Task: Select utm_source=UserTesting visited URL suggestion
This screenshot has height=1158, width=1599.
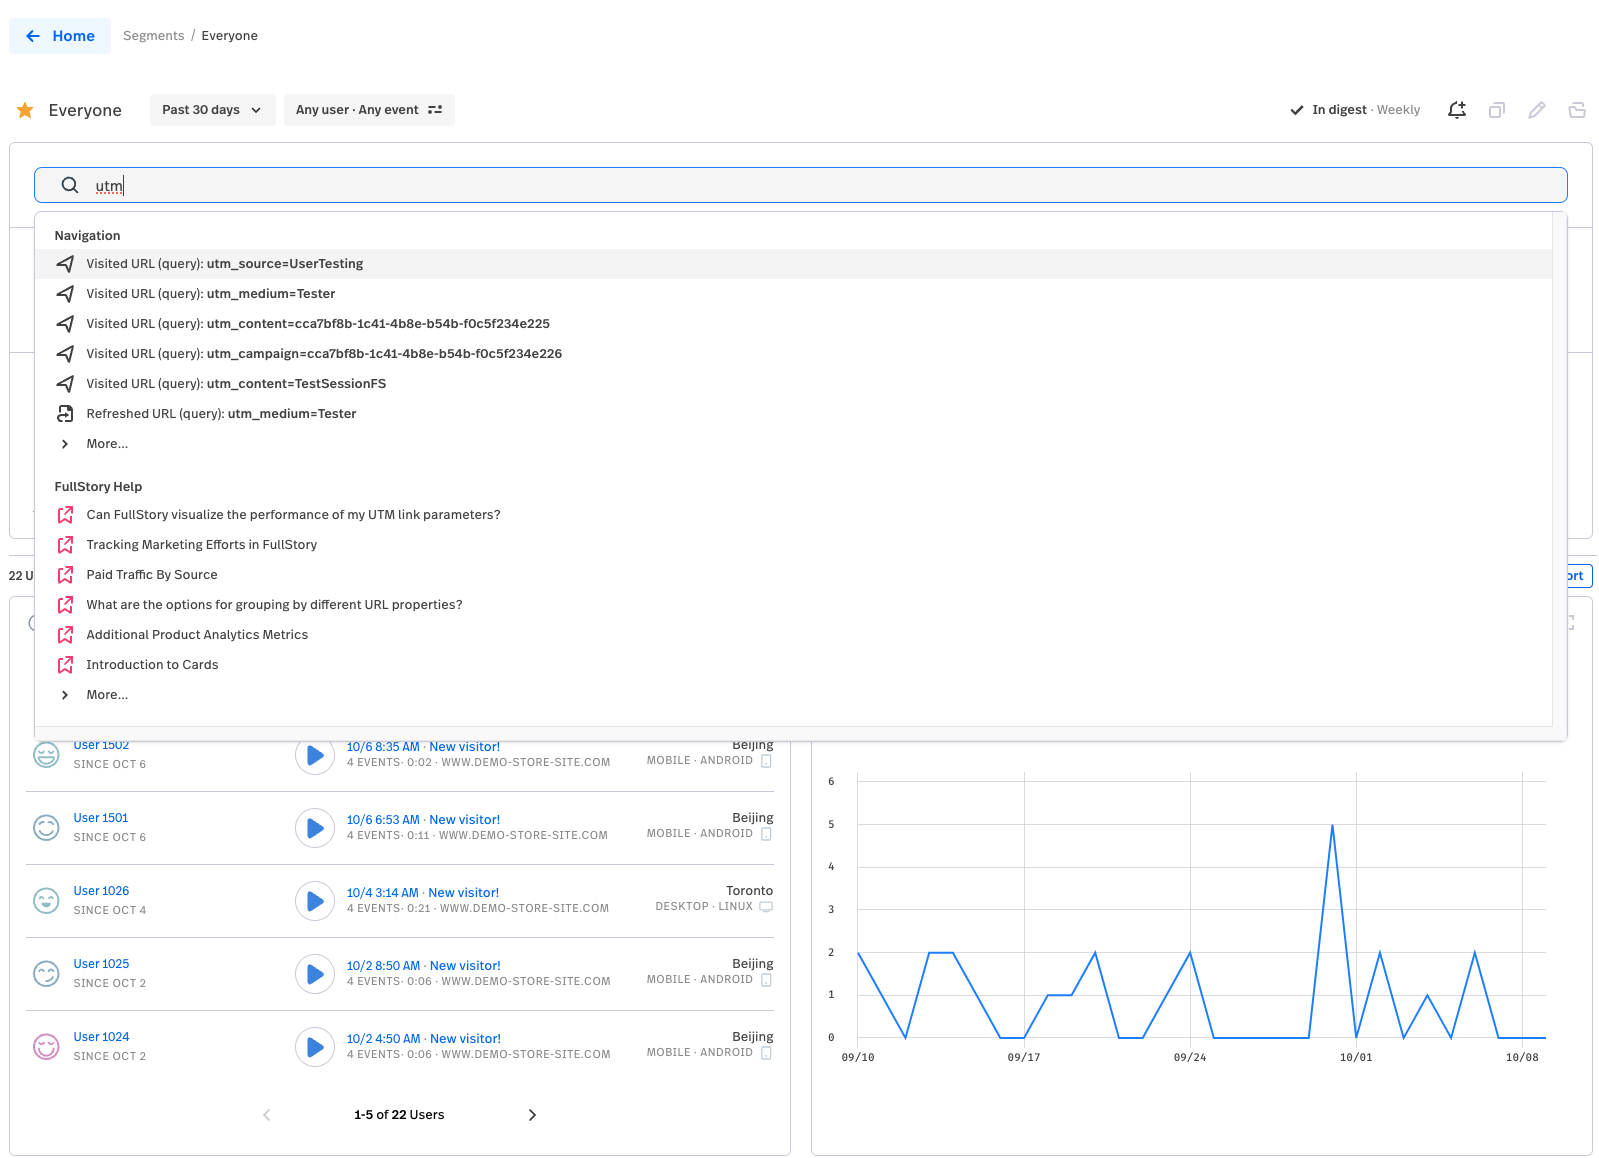Action: point(793,264)
